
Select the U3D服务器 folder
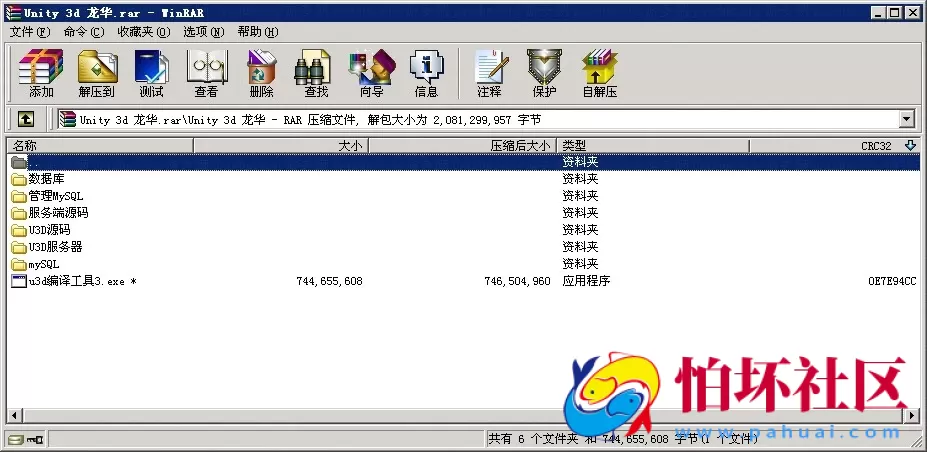[47, 247]
